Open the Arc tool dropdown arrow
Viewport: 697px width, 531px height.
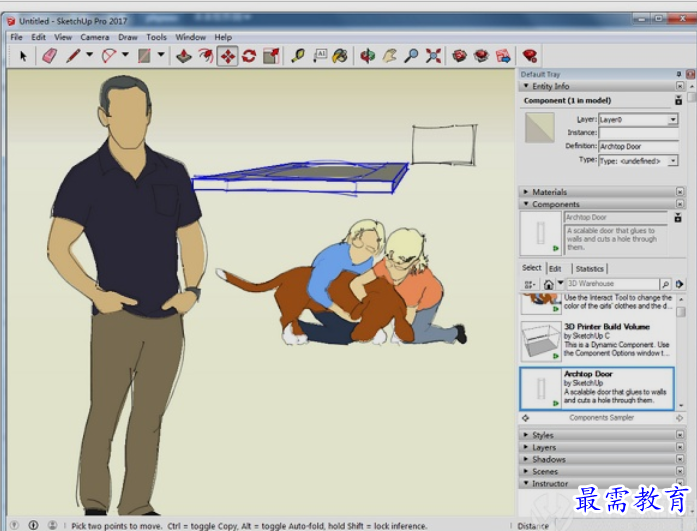coord(125,55)
